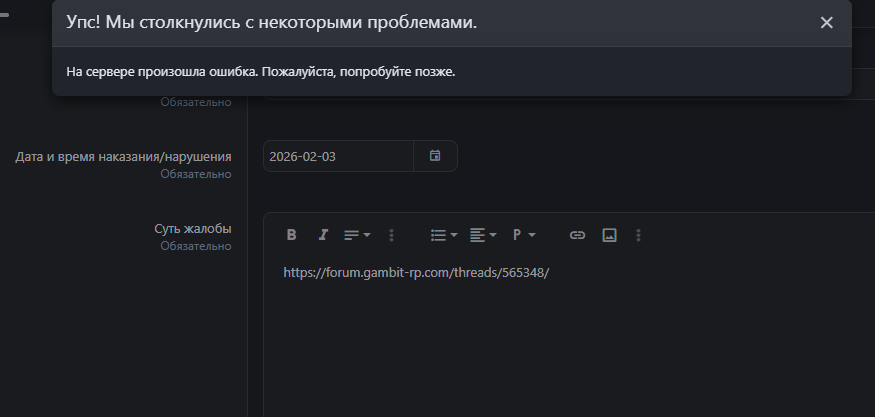Open more text options after font size
The image size is (875, 417).
[391, 235]
